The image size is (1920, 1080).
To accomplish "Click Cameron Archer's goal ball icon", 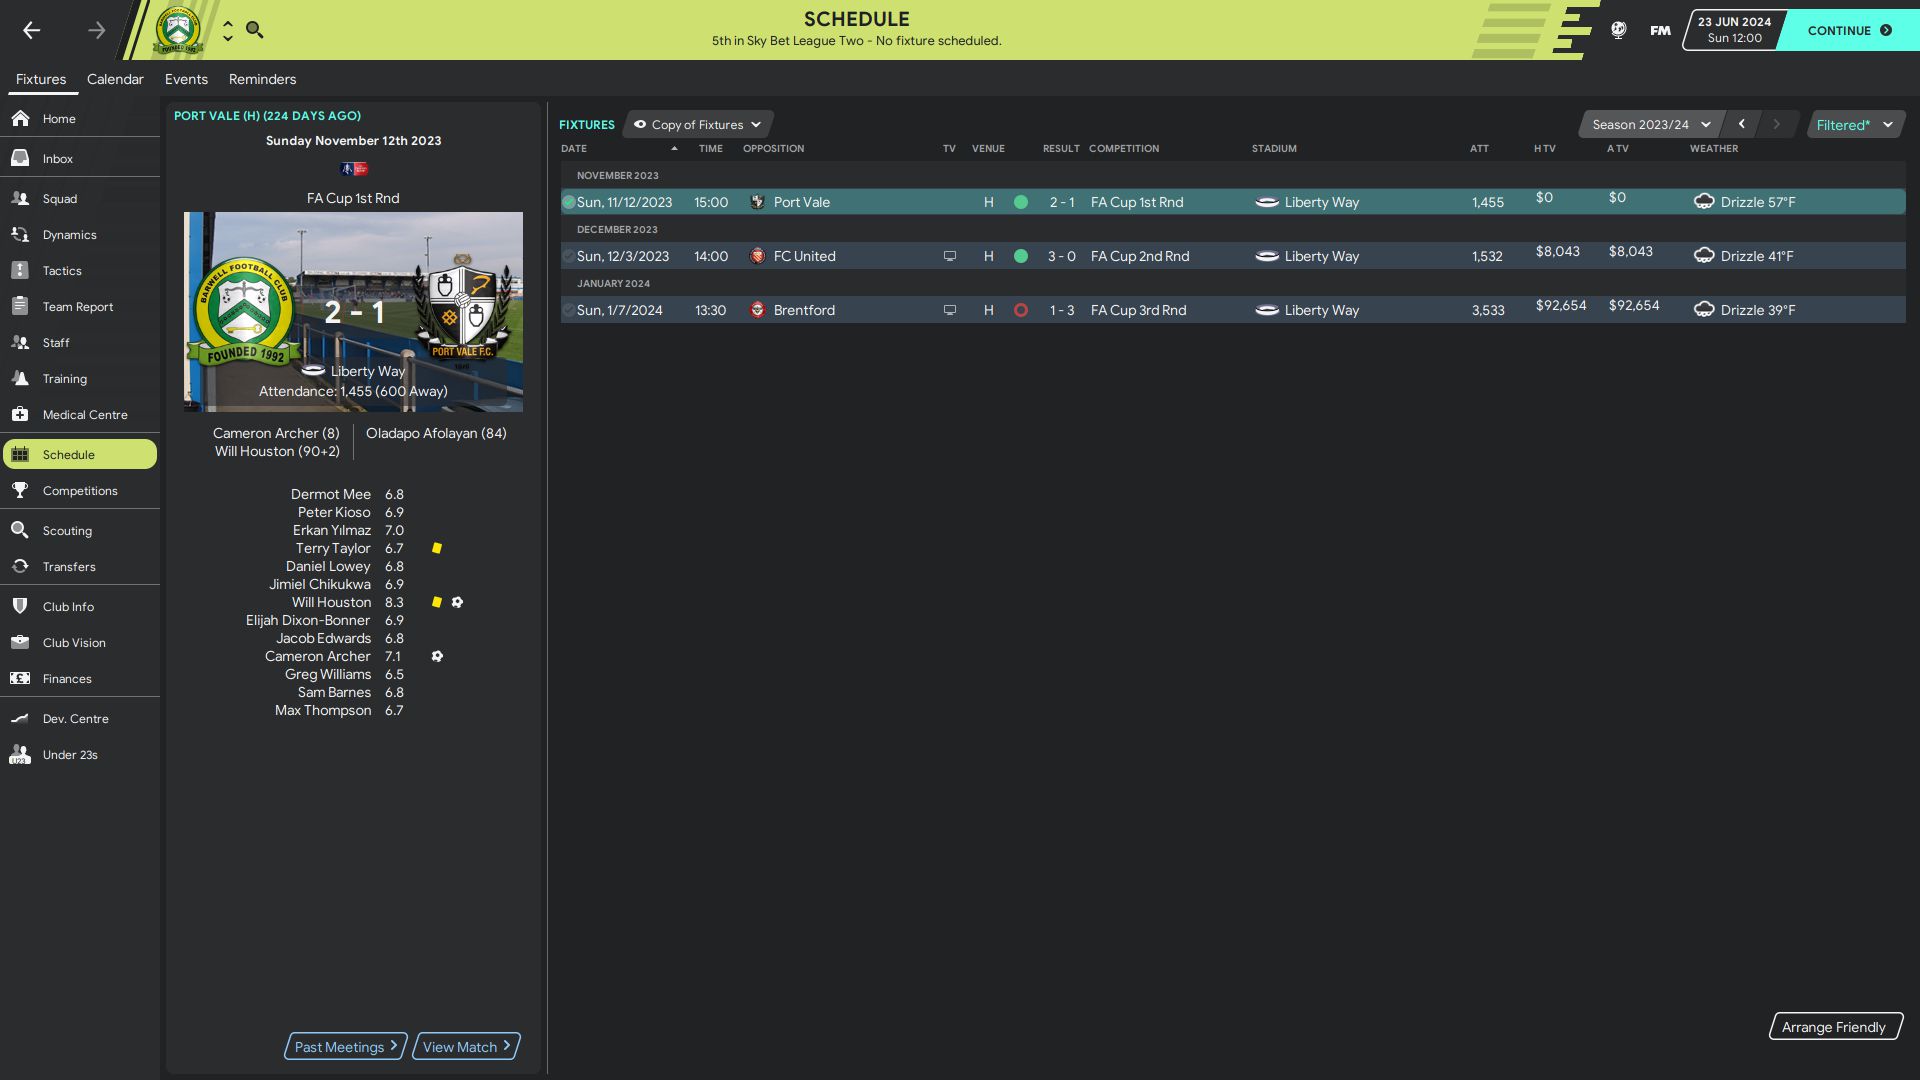I will [x=437, y=656].
